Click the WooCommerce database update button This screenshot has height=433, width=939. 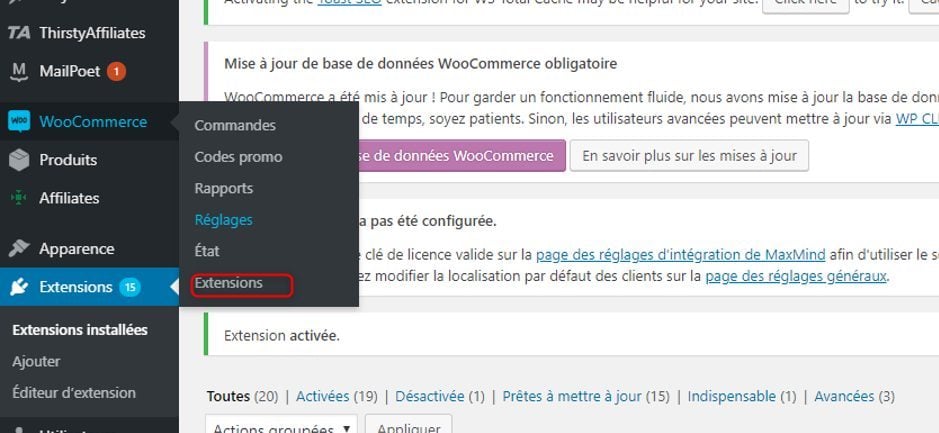[462, 156]
